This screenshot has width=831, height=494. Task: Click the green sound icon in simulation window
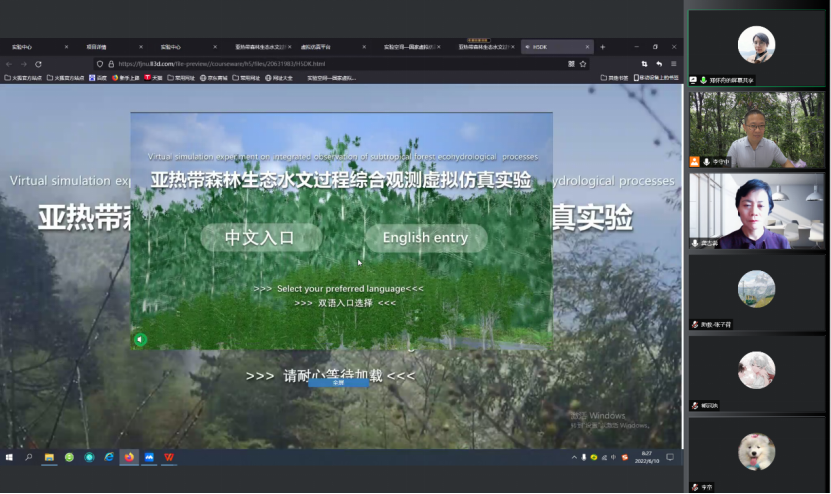140,339
